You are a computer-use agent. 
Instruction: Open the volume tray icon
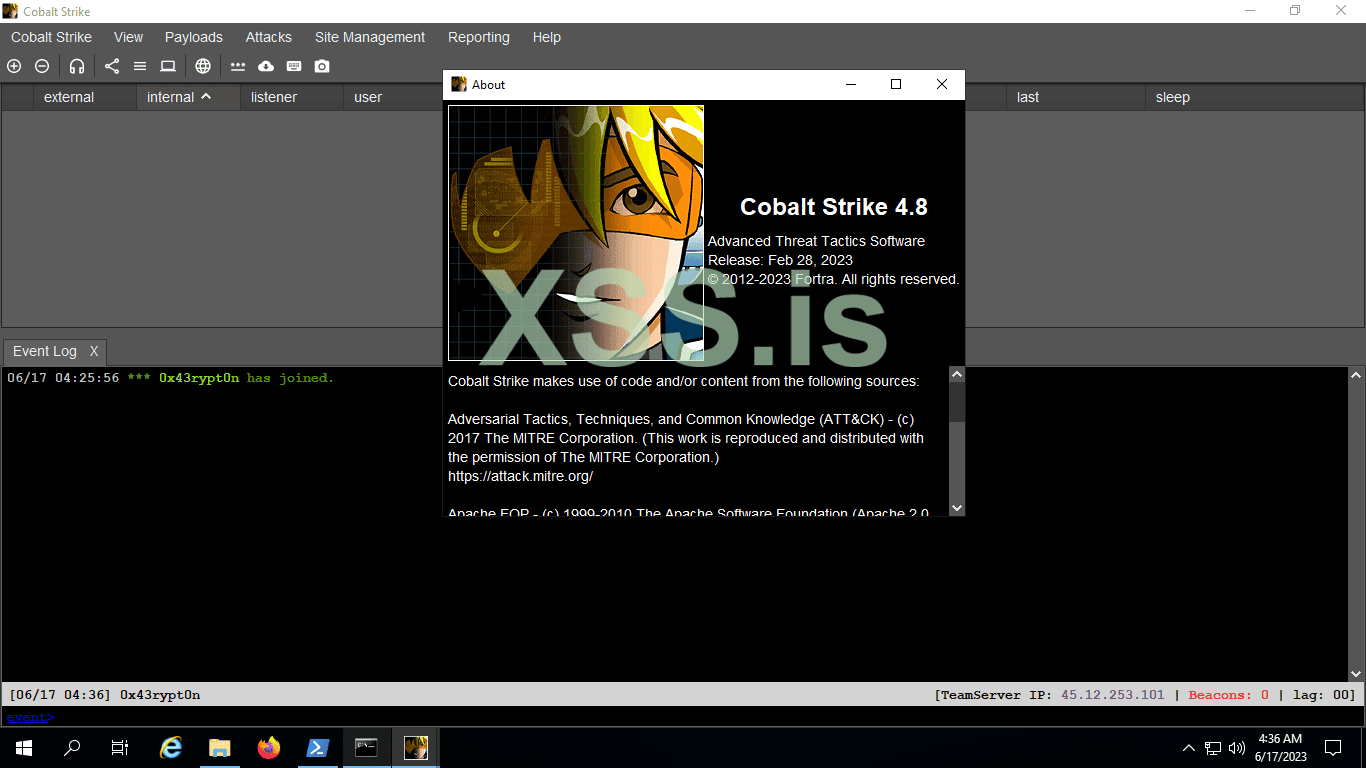(x=1237, y=748)
